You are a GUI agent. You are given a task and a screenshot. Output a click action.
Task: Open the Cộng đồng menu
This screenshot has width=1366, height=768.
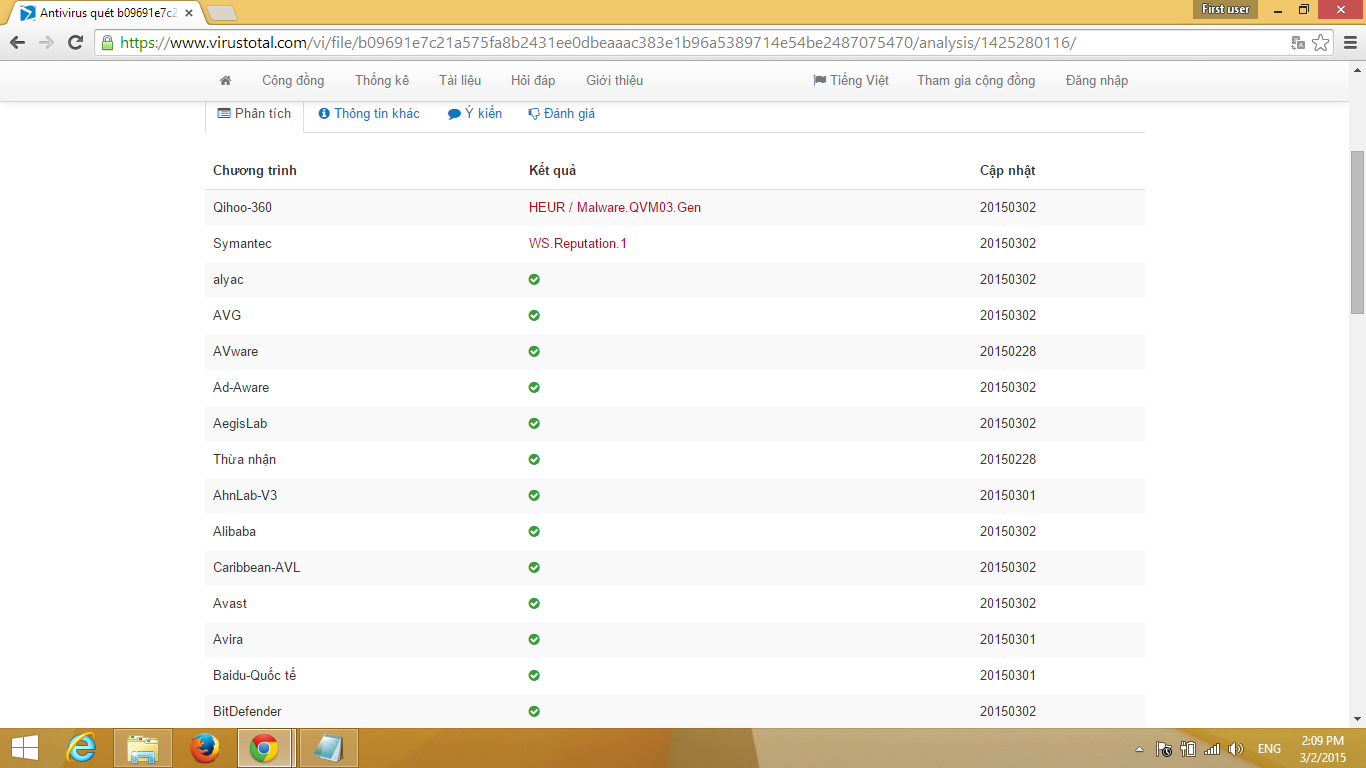293,80
